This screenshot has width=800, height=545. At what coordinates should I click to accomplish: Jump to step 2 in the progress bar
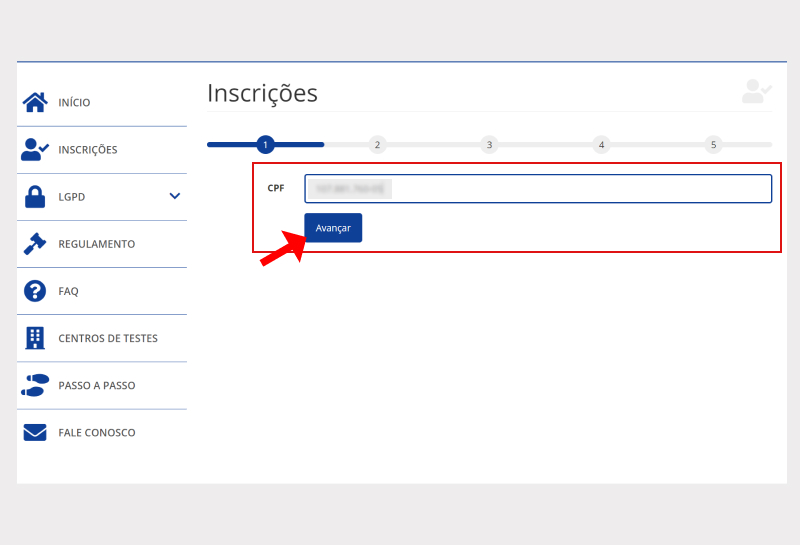tap(377, 145)
